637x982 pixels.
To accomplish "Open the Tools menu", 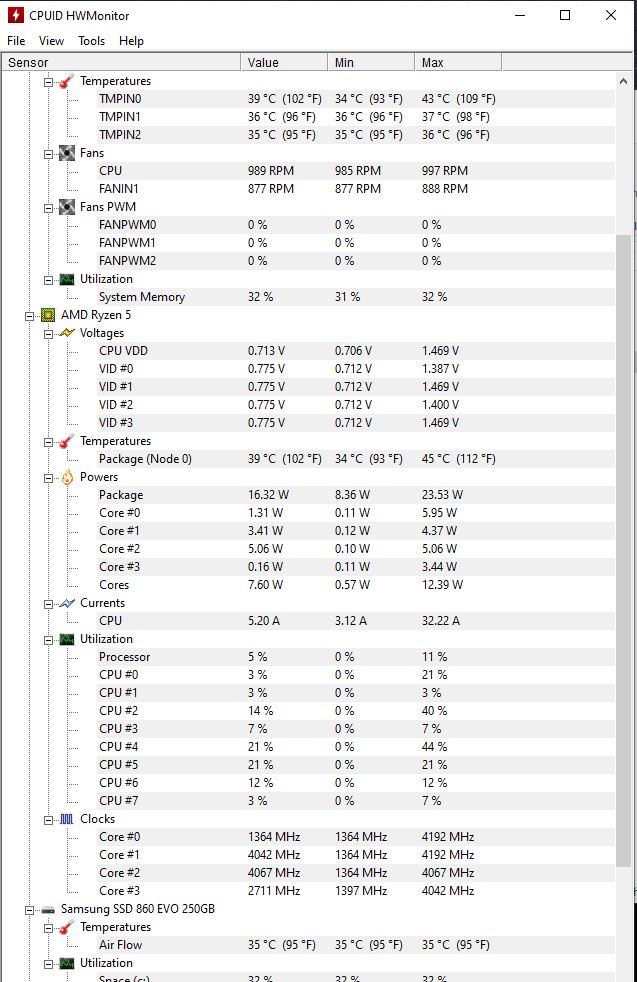I will [91, 41].
